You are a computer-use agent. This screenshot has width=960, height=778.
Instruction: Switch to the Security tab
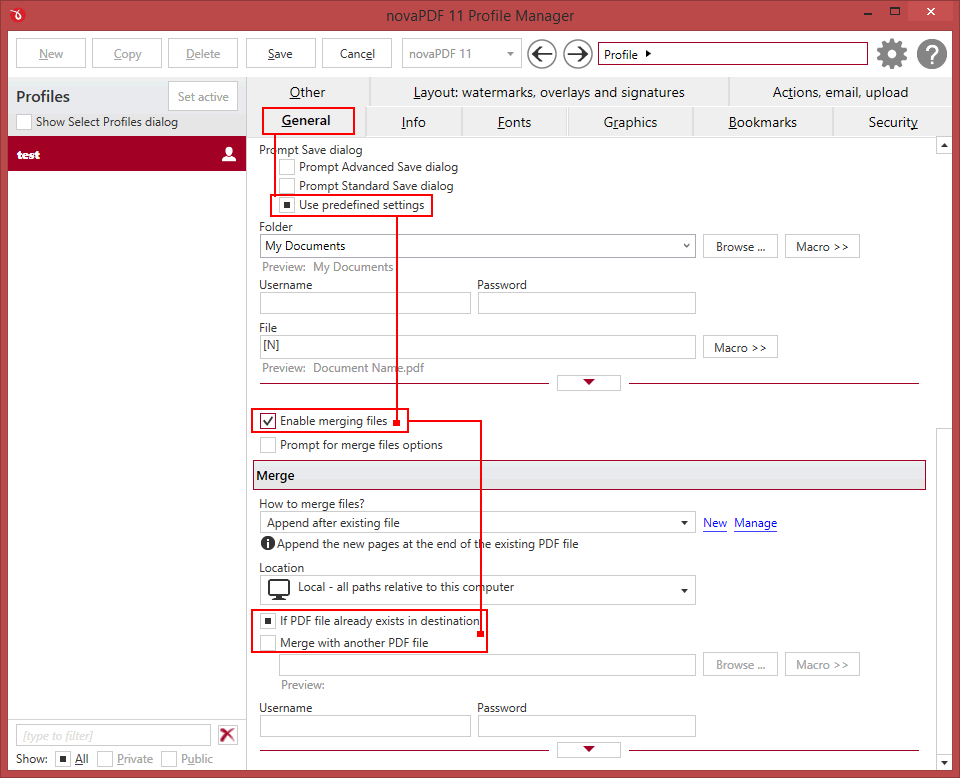[893, 122]
